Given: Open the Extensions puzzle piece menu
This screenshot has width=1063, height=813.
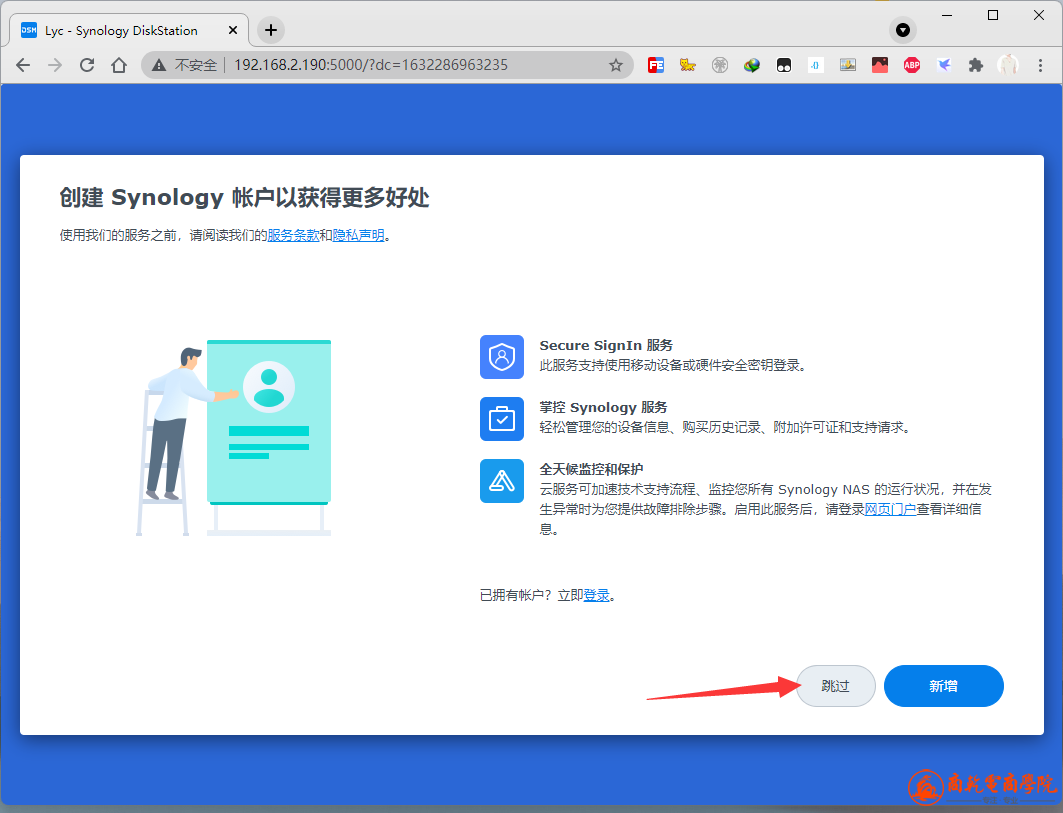Looking at the screenshot, I should (x=976, y=65).
